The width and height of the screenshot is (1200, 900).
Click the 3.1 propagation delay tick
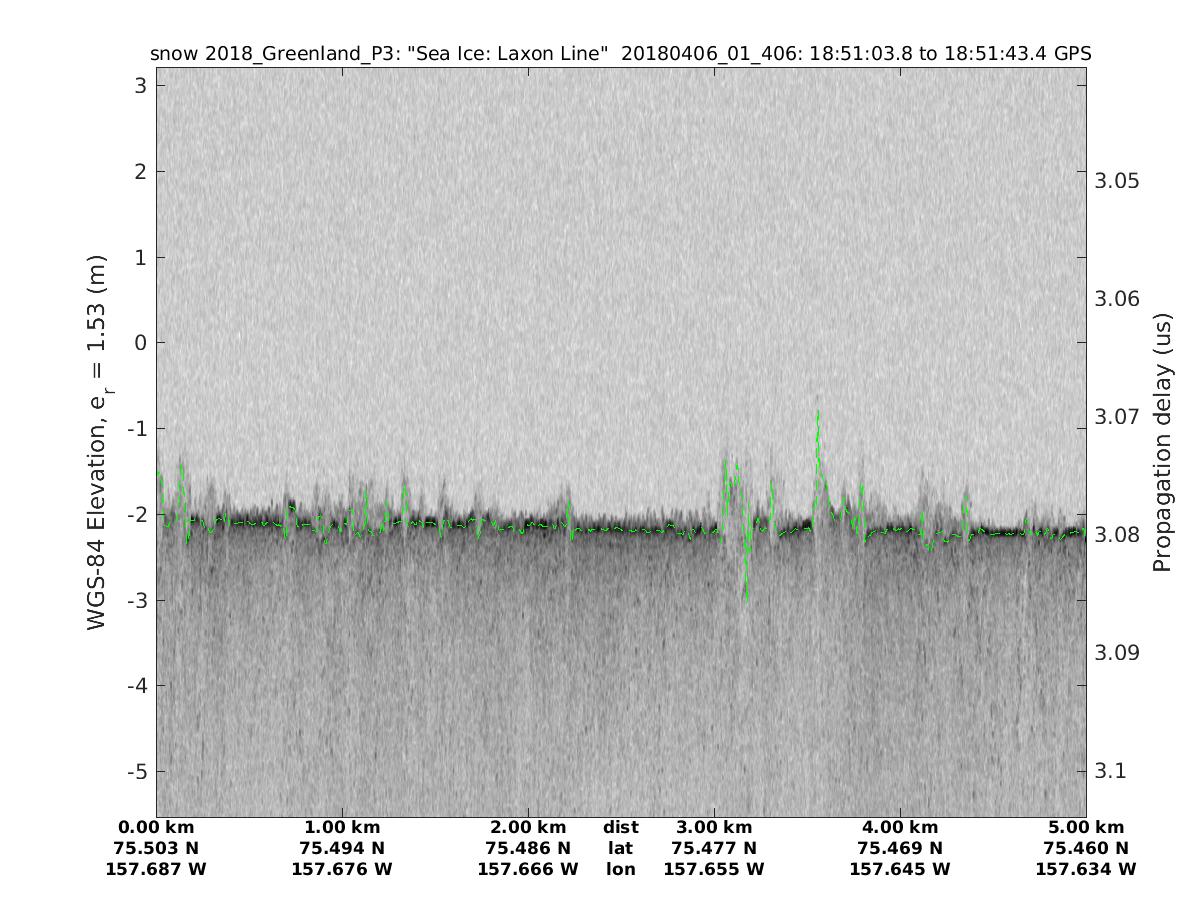[1112, 771]
